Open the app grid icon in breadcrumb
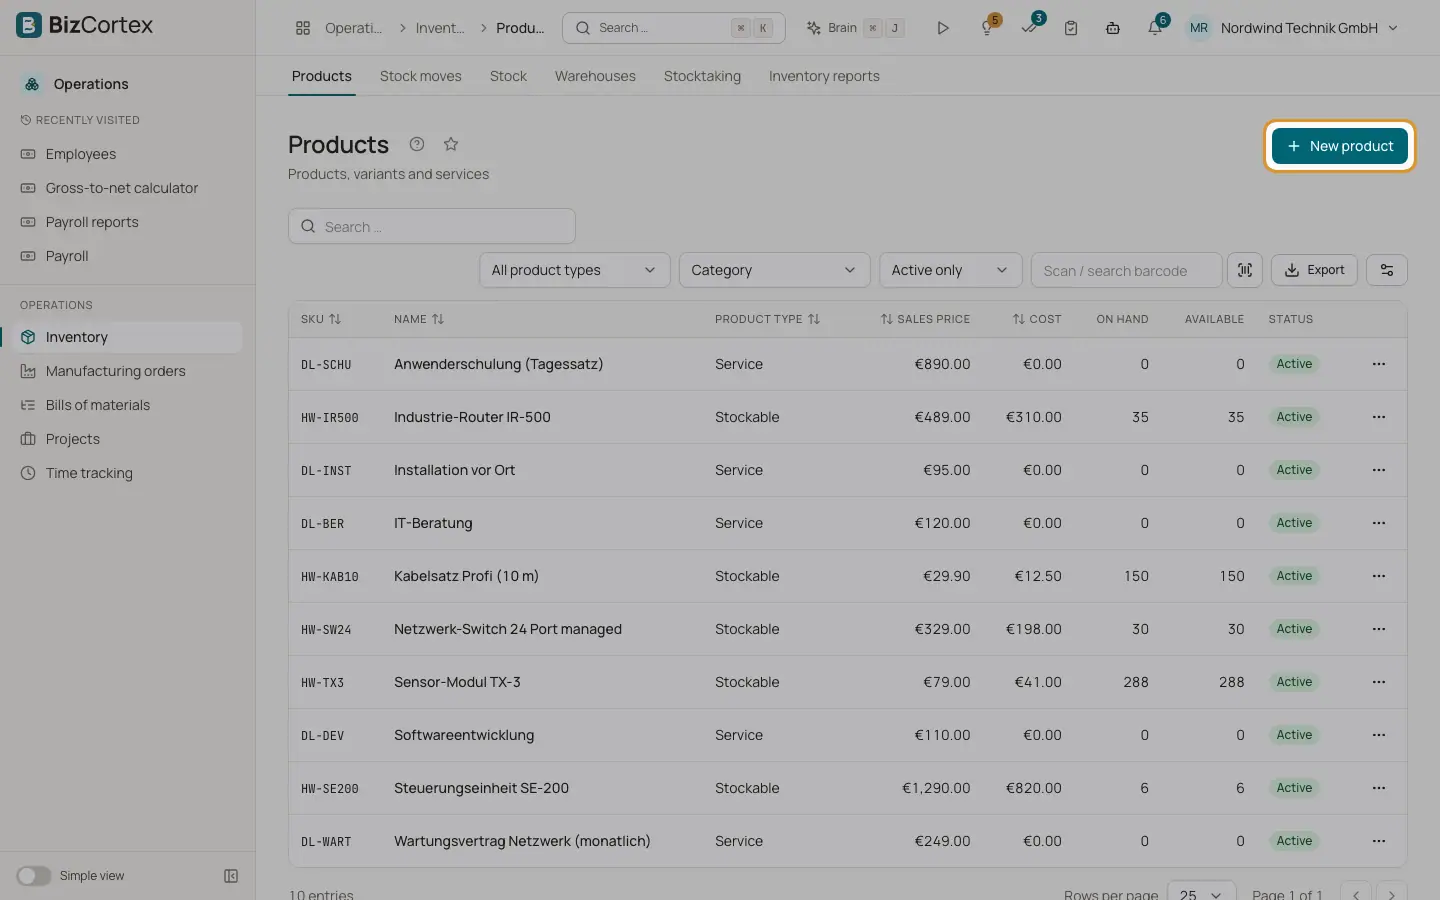The width and height of the screenshot is (1440, 900). pos(303,28)
